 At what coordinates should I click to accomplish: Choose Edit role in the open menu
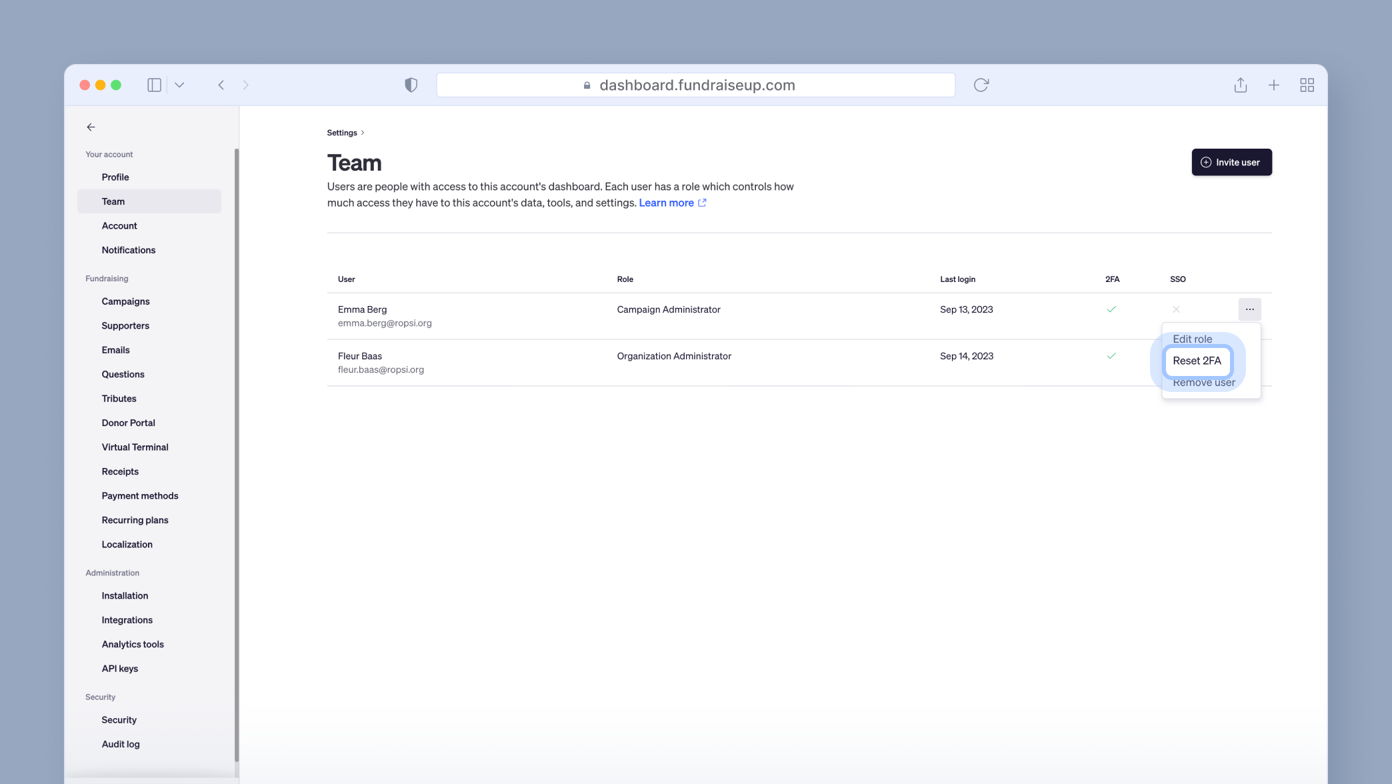click(x=1192, y=339)
